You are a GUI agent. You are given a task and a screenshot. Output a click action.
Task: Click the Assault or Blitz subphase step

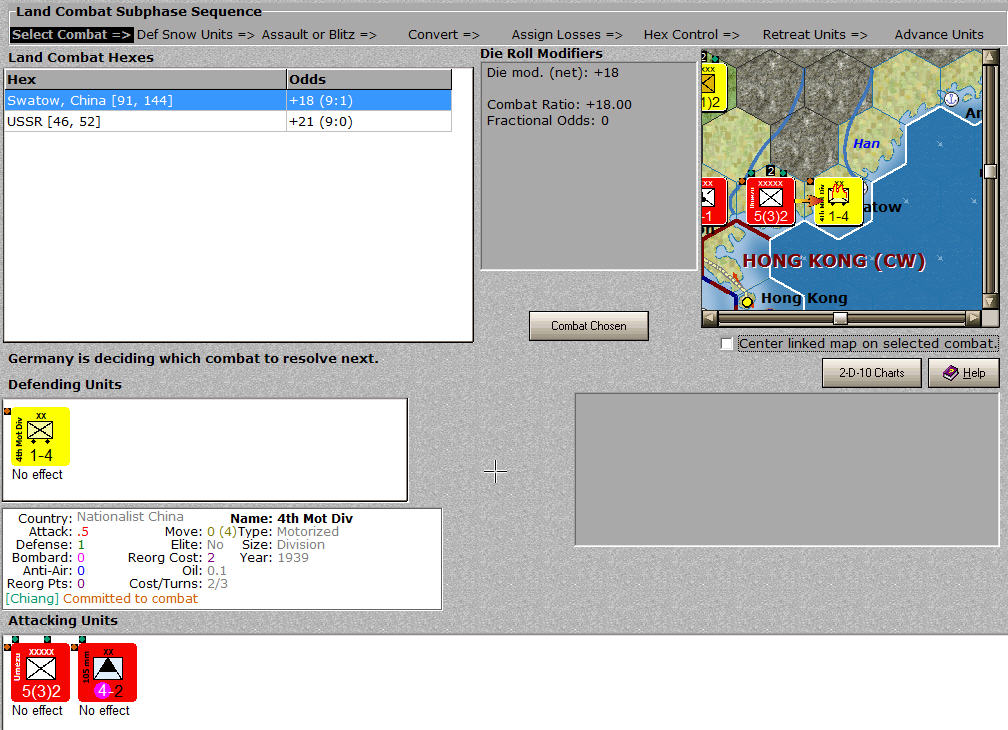[319, 35]
